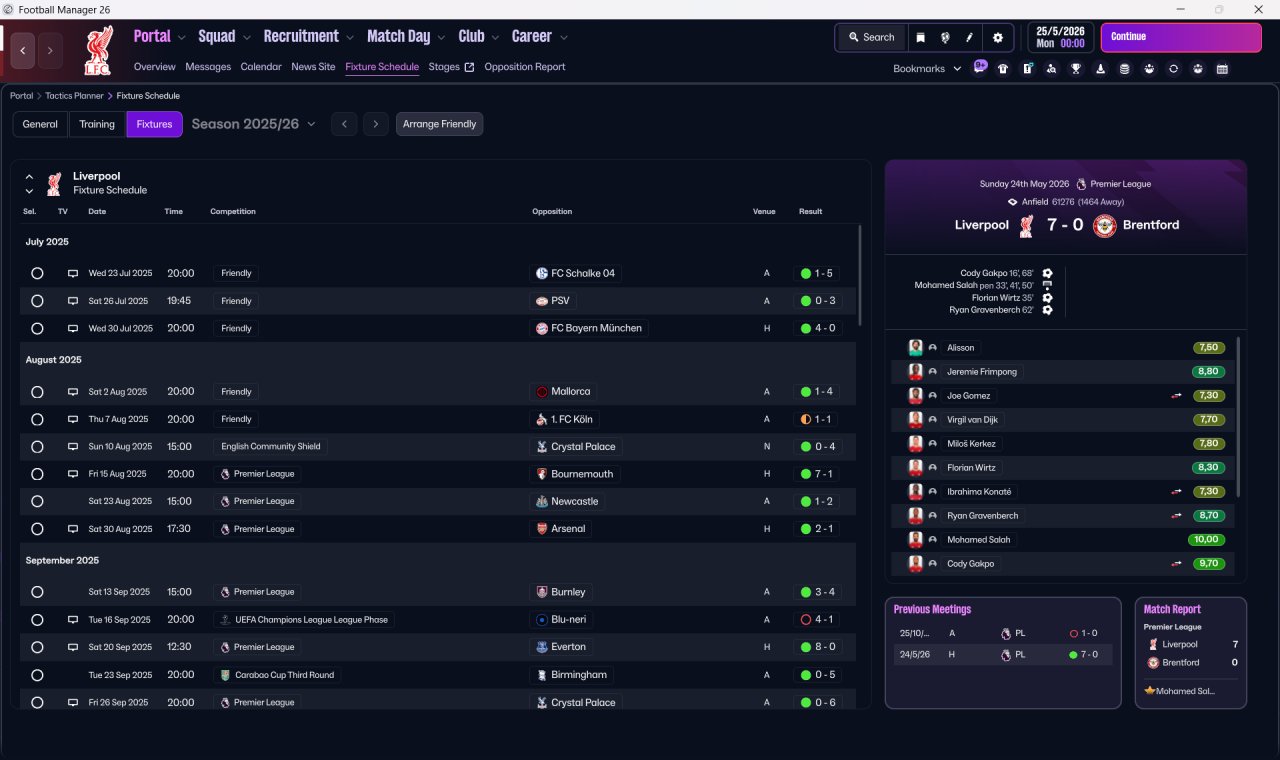Image resolution: width=1280 pixels, height=760 pixels.
Task: Open the bookmark flag icon beside Search
Action: point(920,37)
